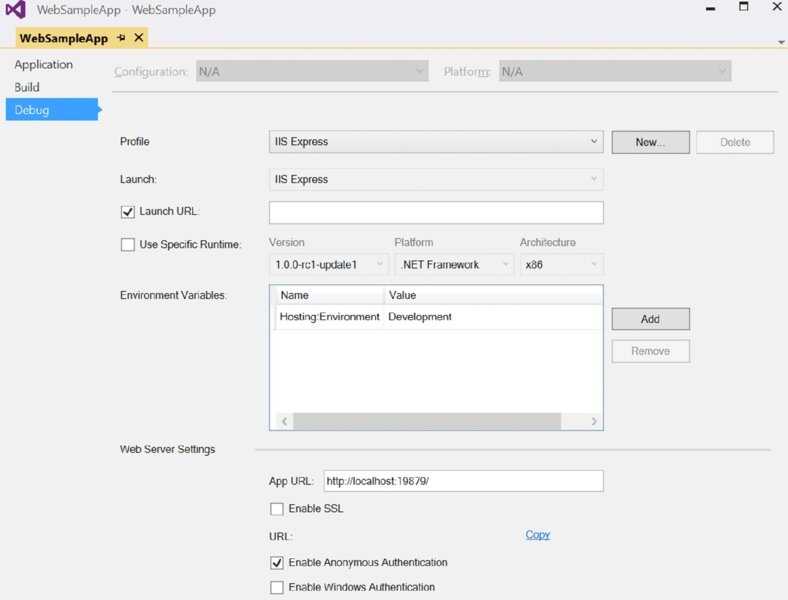This screenshot has width=788, height=600.
Task: Switch to the Application page
Action: pyautogui.click(x=44, y=64)
